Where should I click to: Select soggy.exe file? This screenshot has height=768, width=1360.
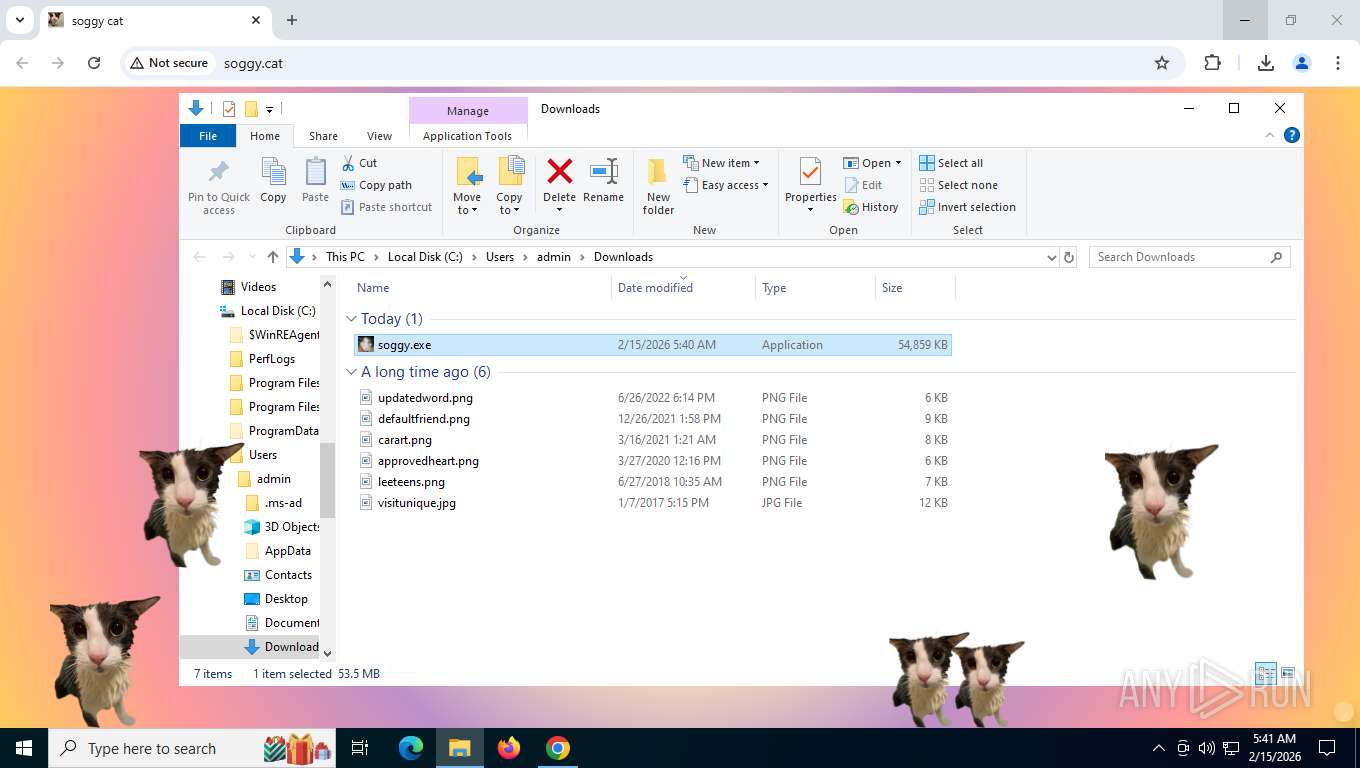pyautogui.click(x=653, y=345)
